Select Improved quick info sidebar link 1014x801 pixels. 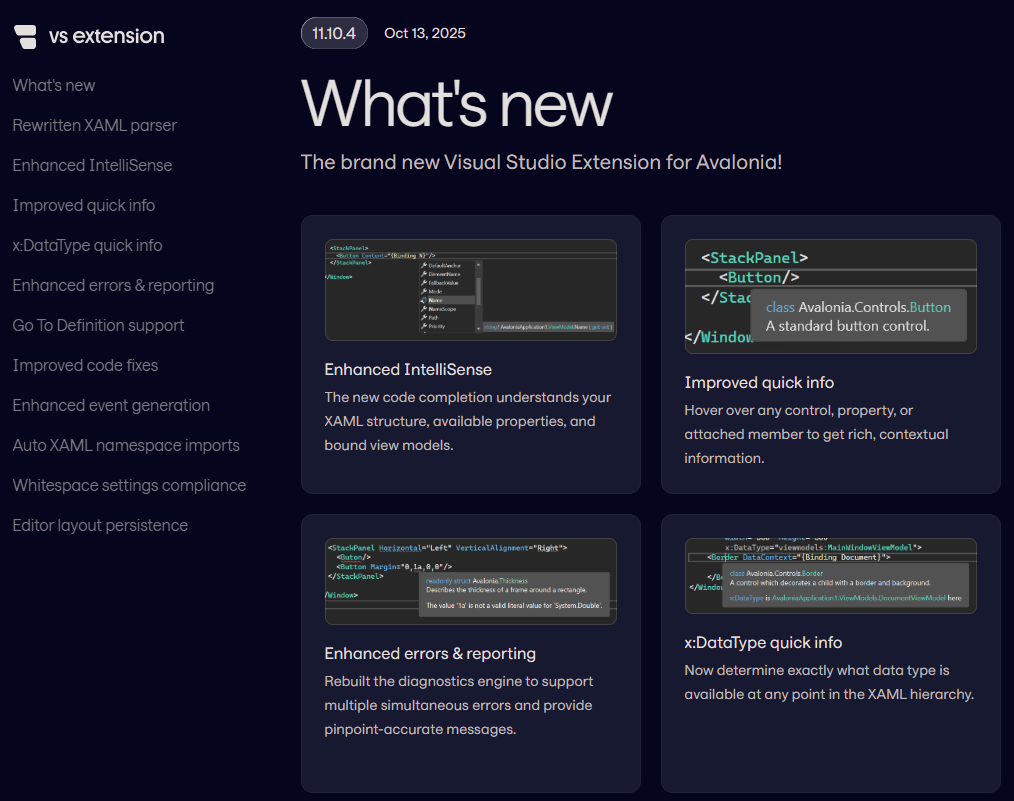pos(84,206)
